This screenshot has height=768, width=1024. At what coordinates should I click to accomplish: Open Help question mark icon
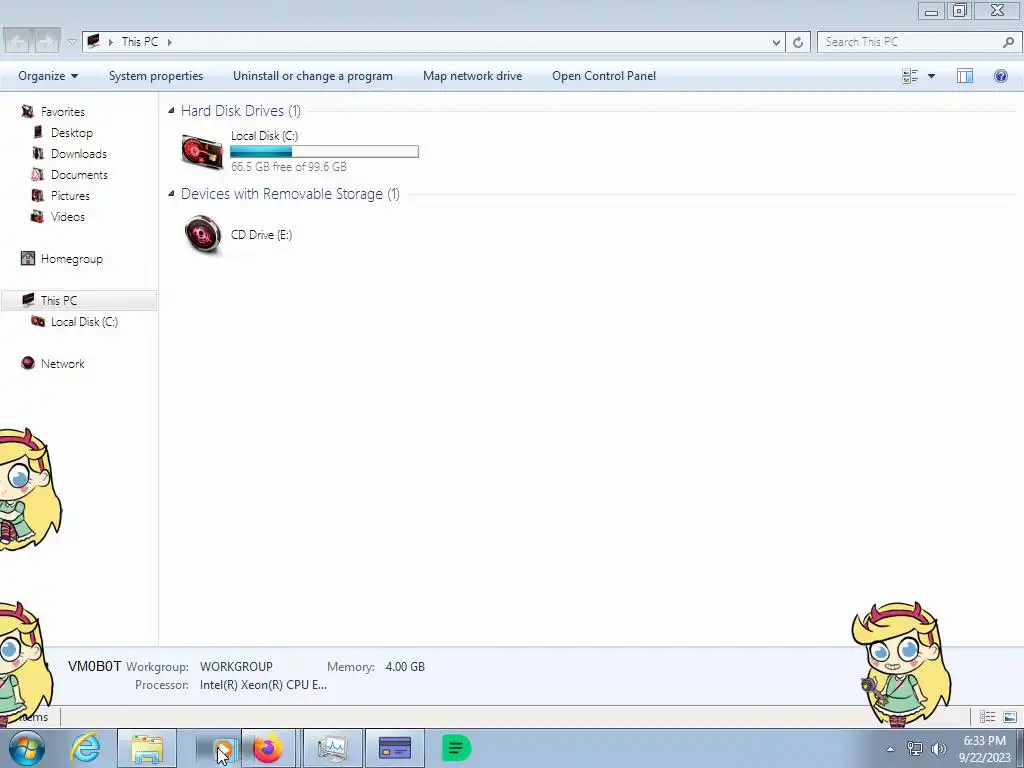(x=1000, y=76)
